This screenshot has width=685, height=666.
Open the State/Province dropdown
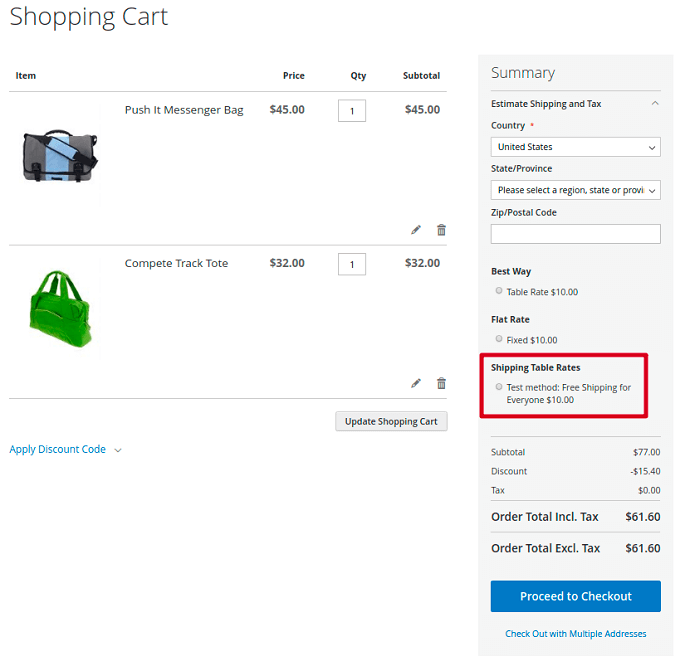pos(575,190)
